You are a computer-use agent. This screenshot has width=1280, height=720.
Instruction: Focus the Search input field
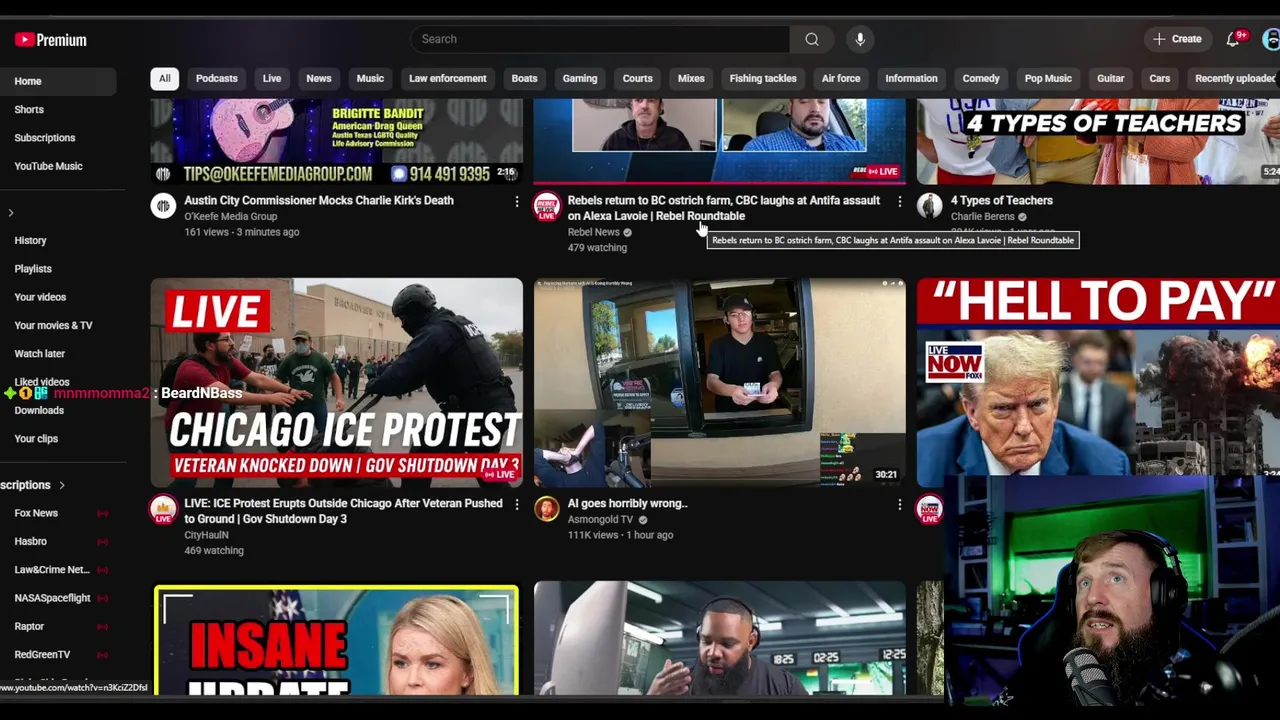coord(600,39)
